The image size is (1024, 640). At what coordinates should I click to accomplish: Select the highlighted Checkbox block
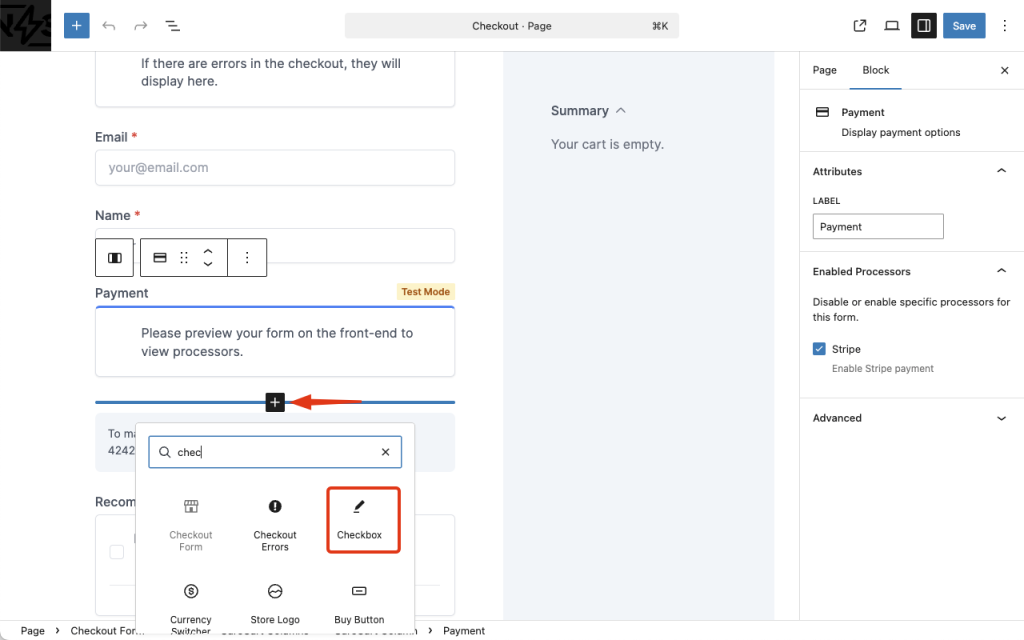coord(362,519)
